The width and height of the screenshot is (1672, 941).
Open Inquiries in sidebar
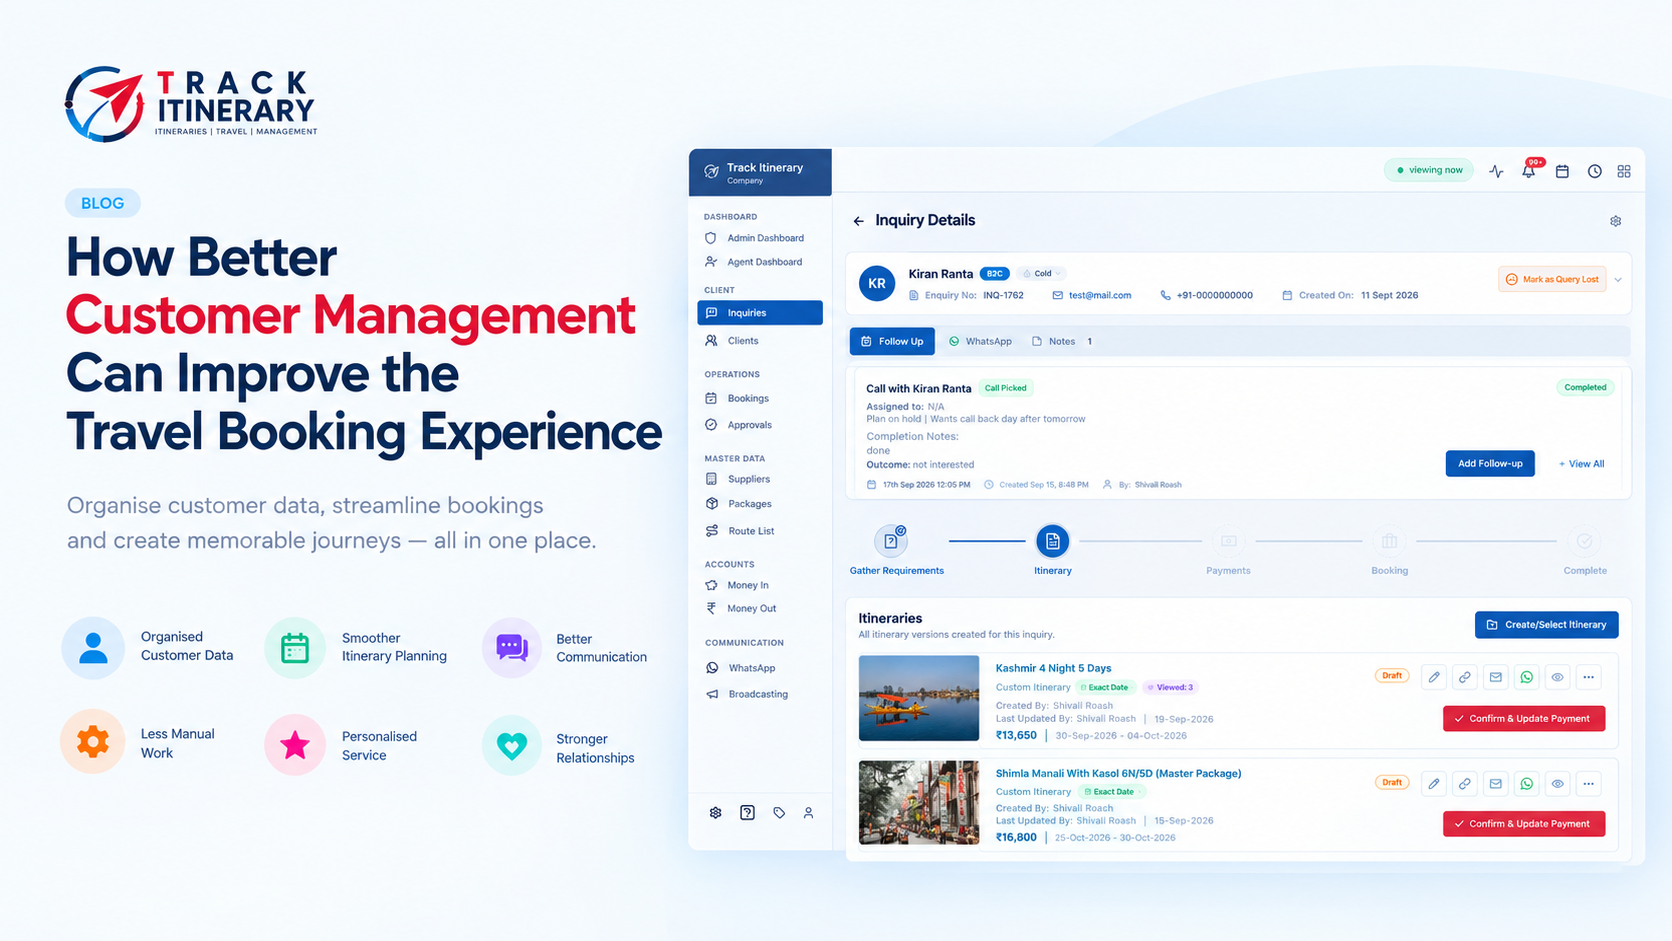(x=760, y=313)
